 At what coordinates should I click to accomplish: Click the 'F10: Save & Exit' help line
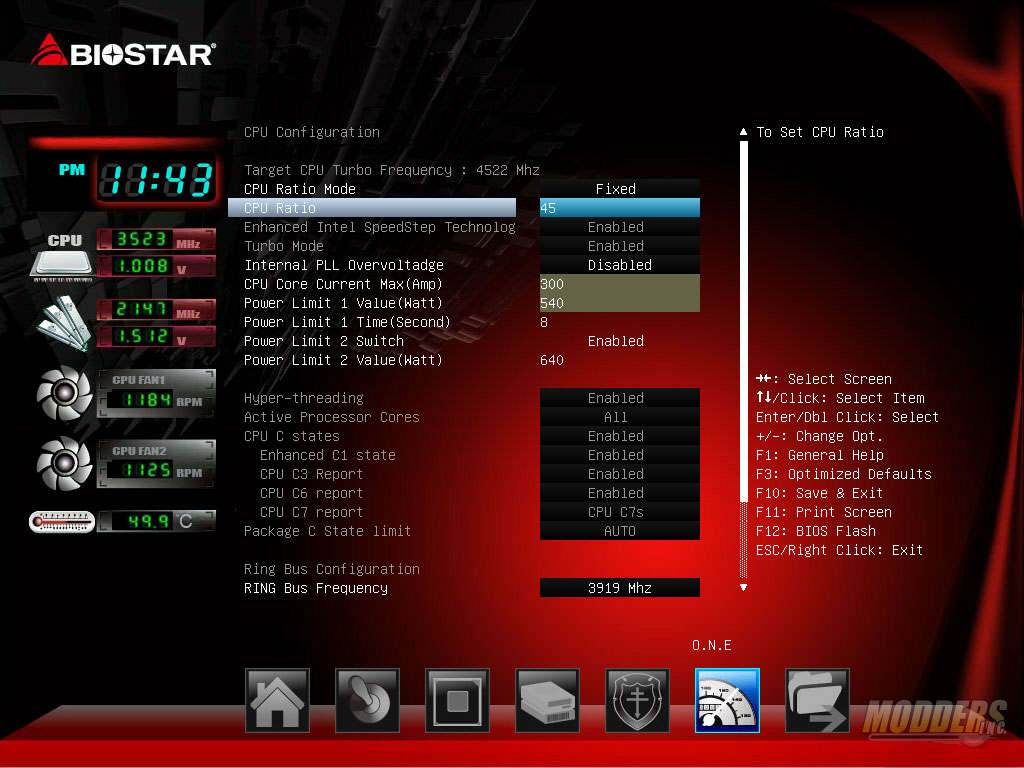click(820, 493)
